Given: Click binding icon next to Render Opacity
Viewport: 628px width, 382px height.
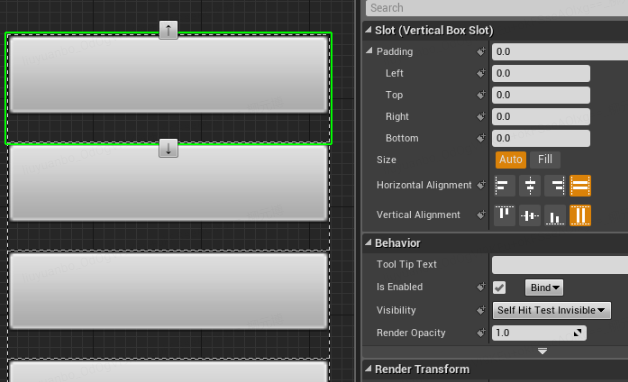Looking at the screenshot, I should tap(481, 332).
